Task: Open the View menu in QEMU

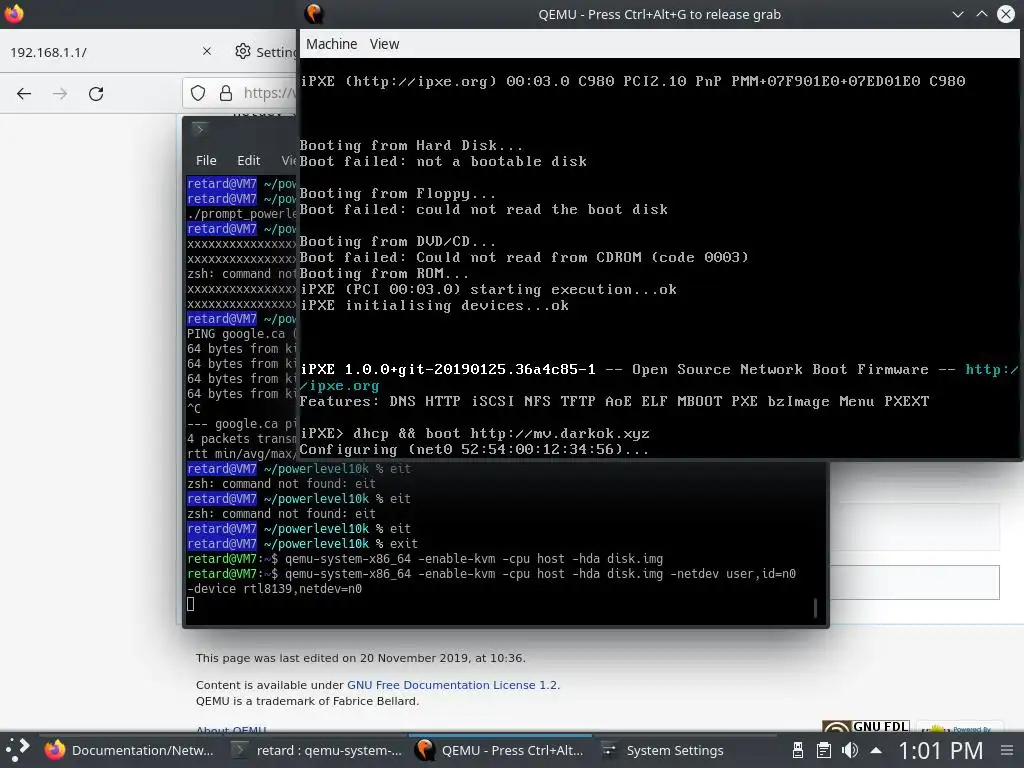Action: pyautogui.click(x=384, y=44)
